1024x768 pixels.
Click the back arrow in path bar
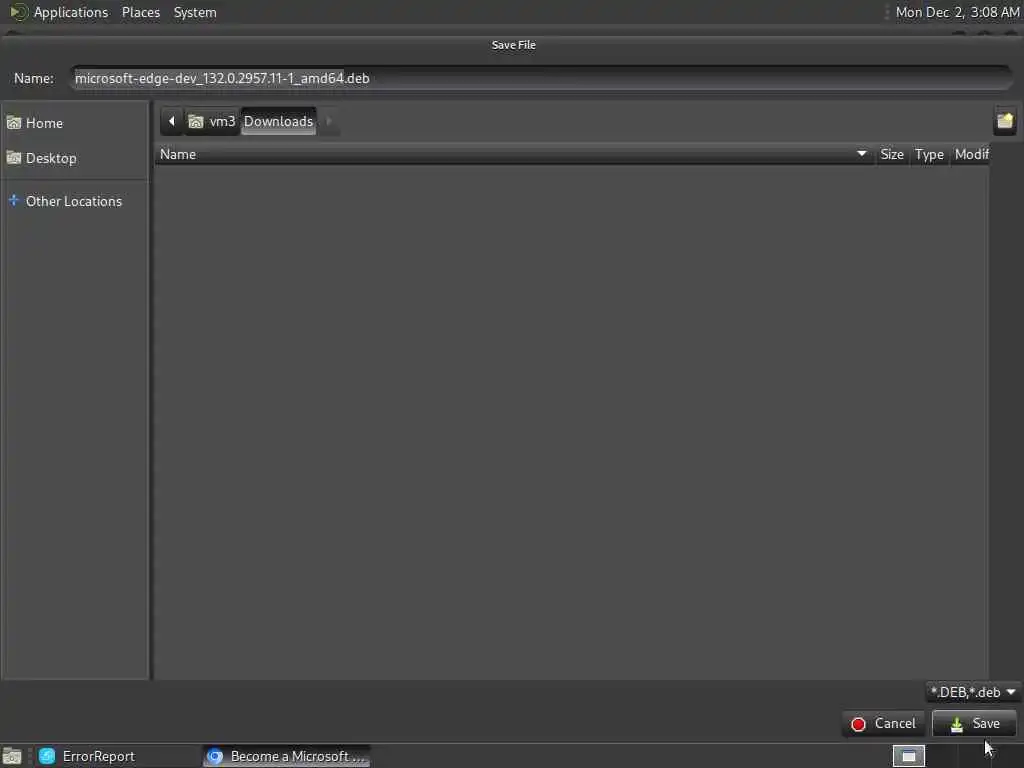pos(172,121)
